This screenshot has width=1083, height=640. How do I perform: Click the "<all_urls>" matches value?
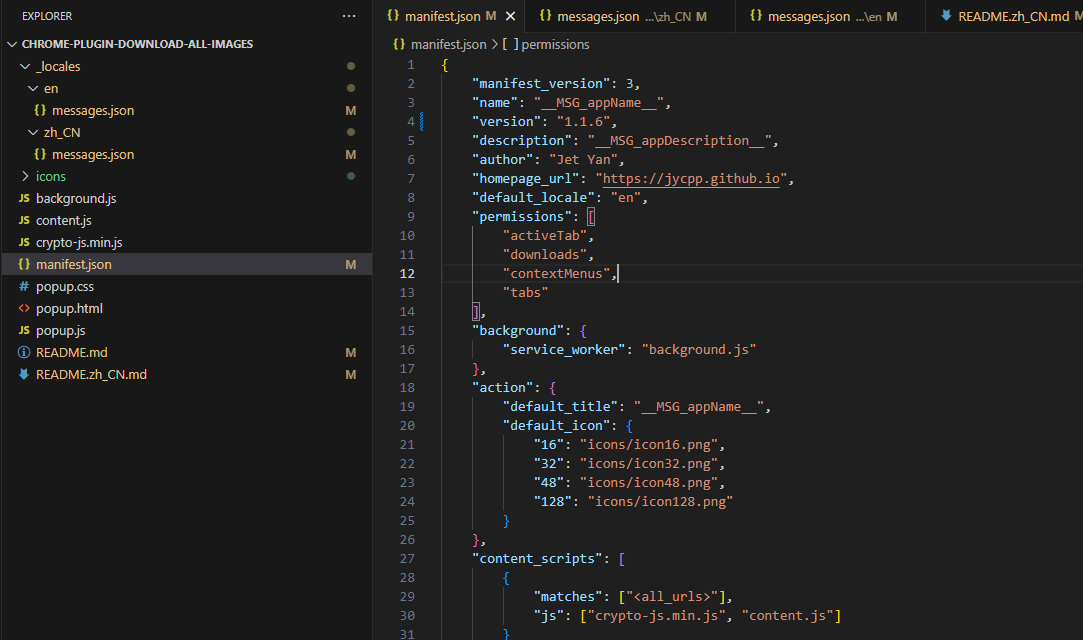[x=672, y=597]
